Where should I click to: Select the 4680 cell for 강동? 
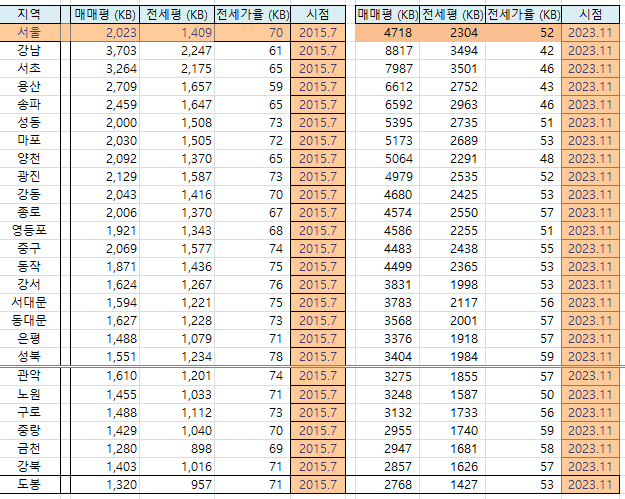387,194
